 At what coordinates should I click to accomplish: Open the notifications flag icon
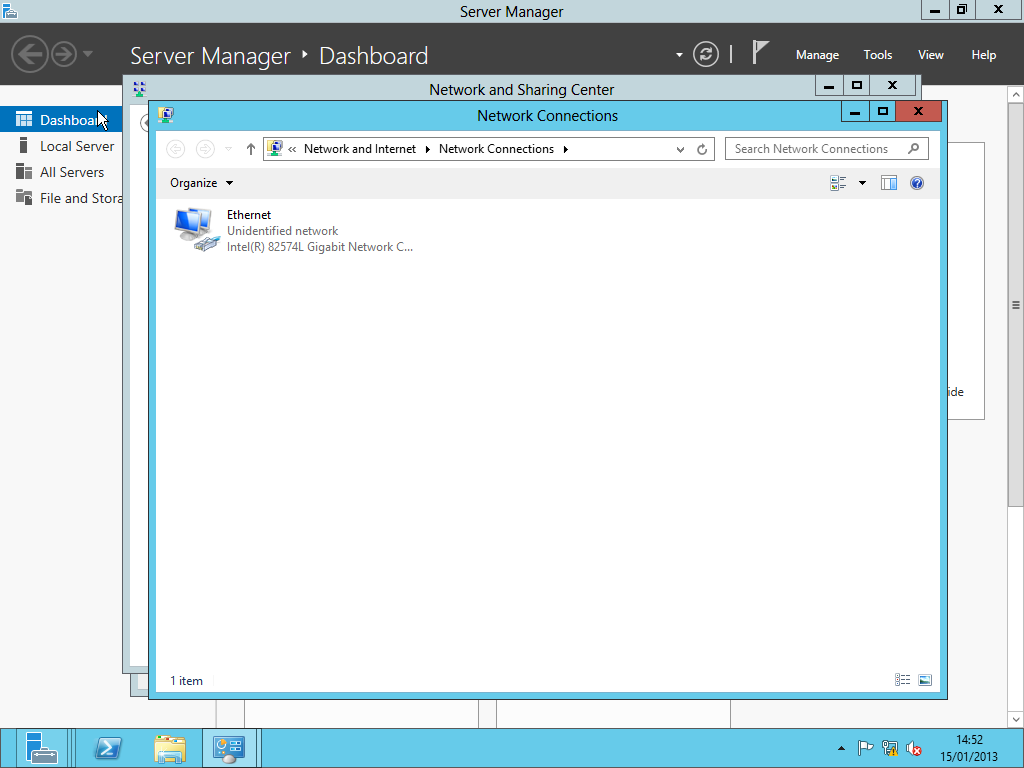761,52
